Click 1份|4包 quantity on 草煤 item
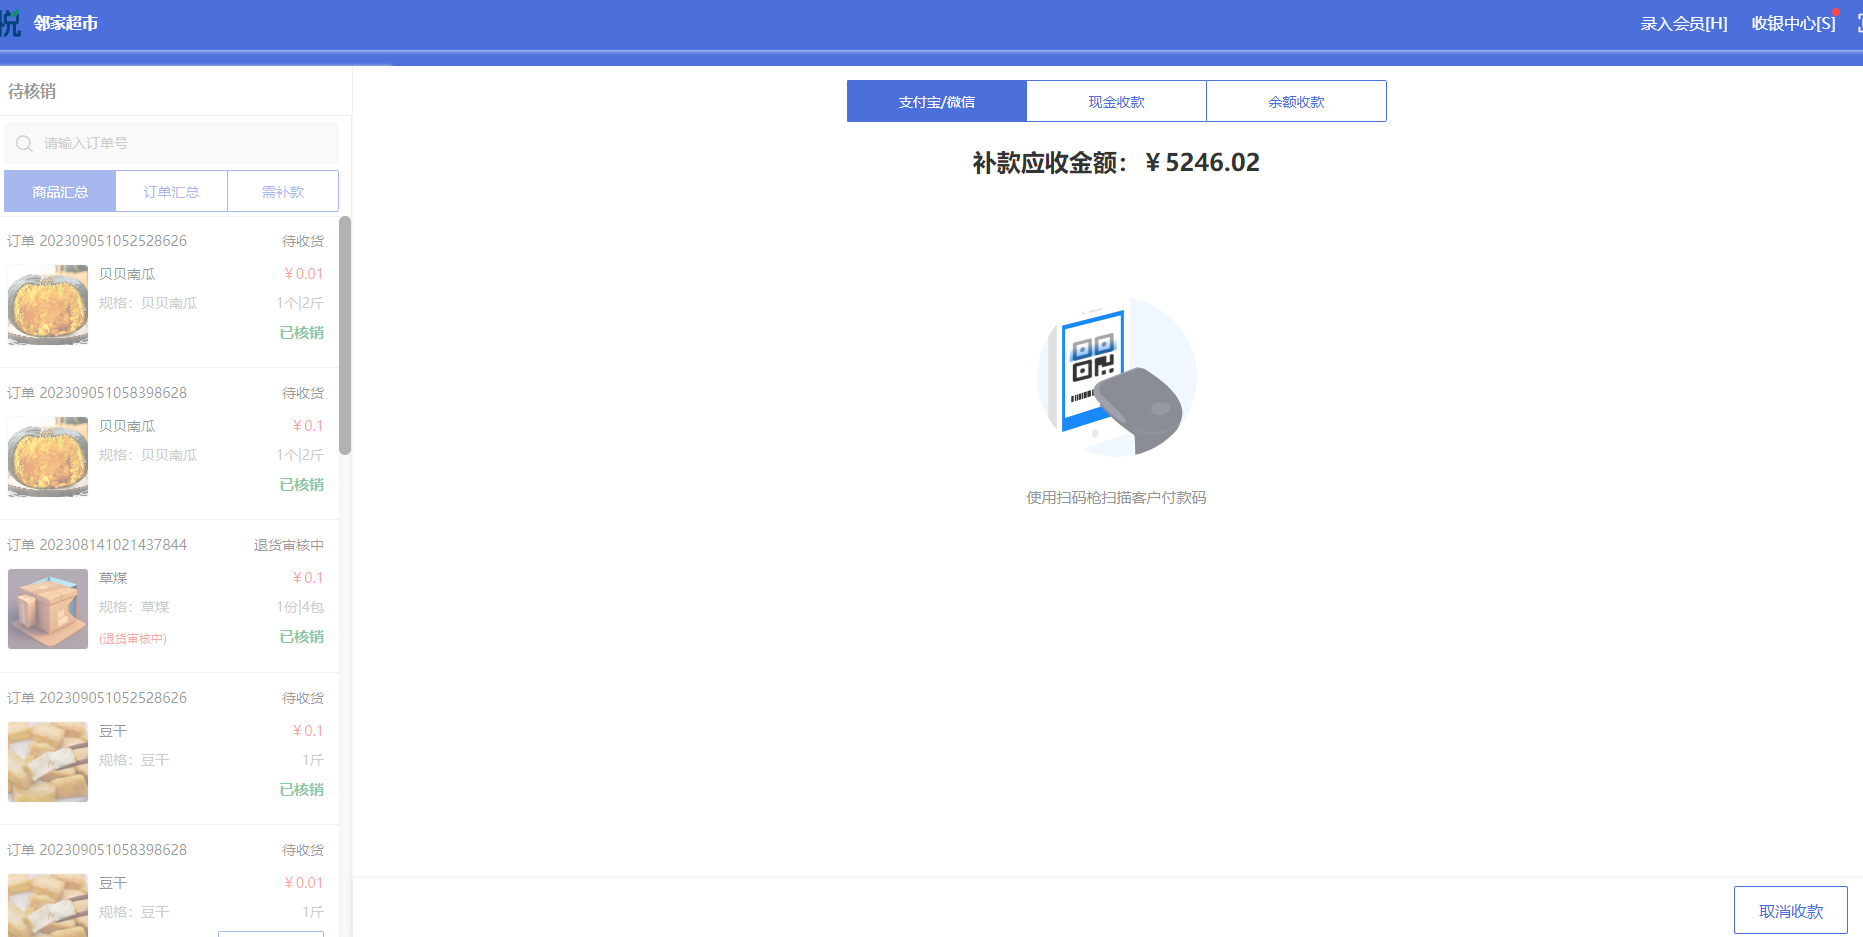The width and height of the screenshot is (1863, 937). 300,607
